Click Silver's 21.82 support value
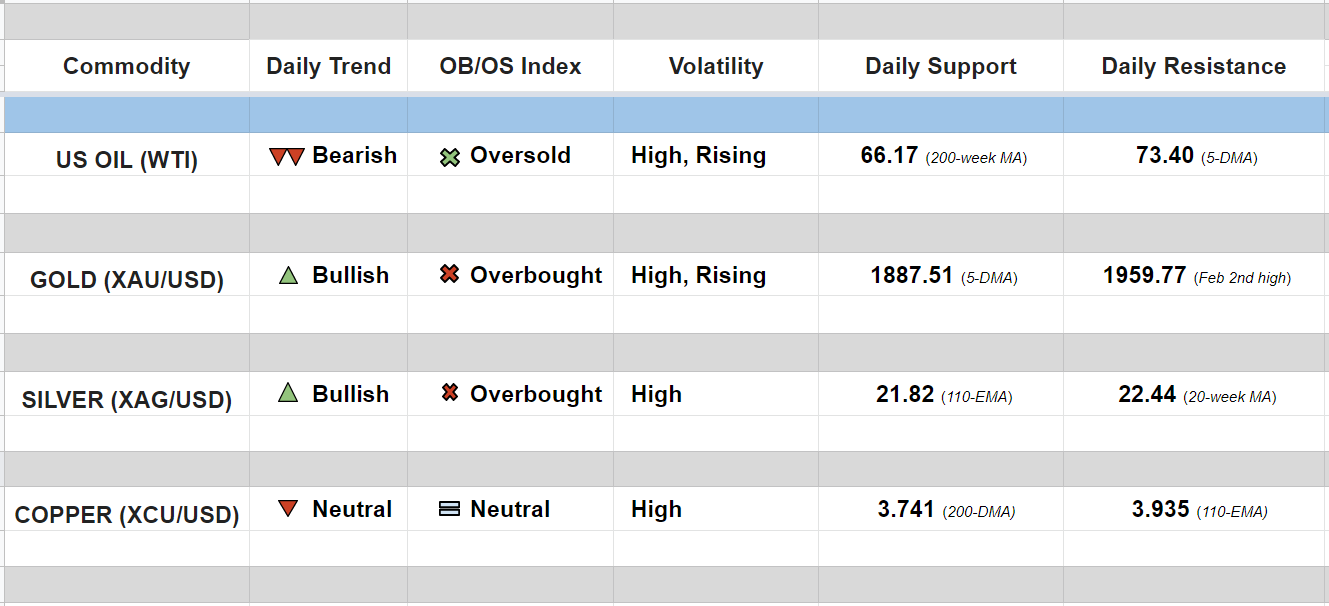 point(904,395)
